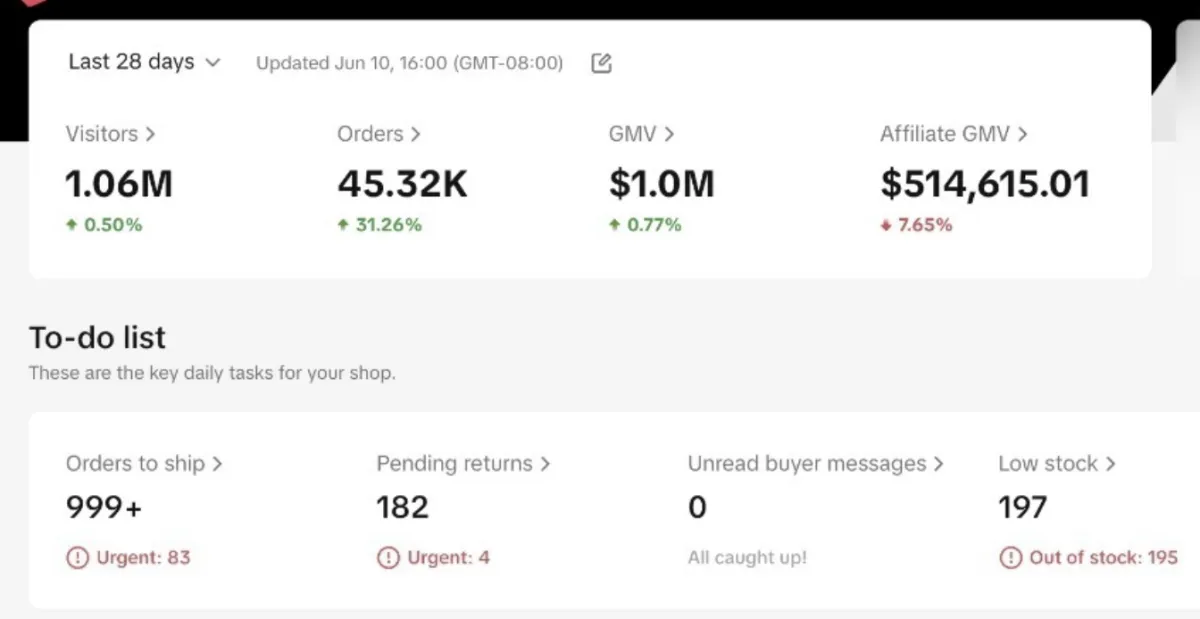Open the Last 28 days date range dropdown
This screenshot has height=619, width=1200.
pos(144,62)
